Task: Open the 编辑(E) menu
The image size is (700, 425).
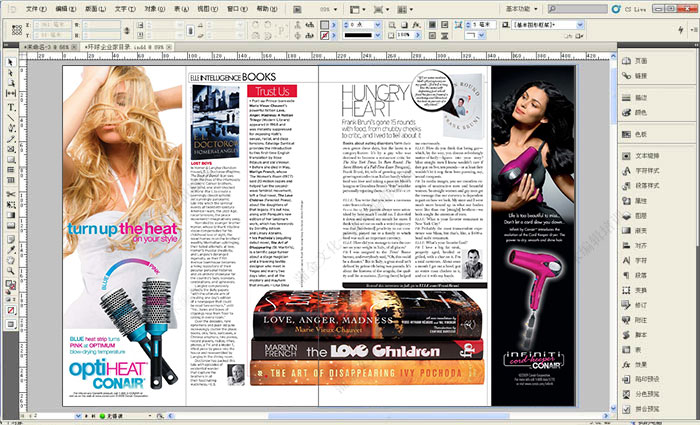Action: (66, 9)
